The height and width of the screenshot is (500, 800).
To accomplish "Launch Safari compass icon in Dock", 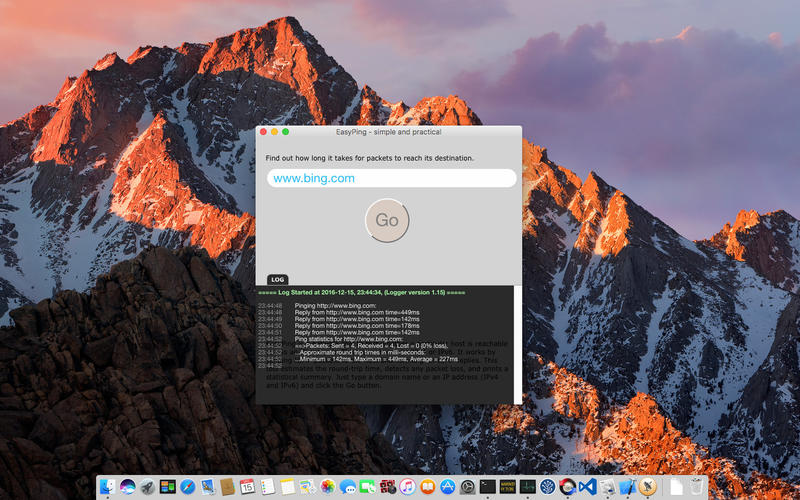I will tap(187, 487).
